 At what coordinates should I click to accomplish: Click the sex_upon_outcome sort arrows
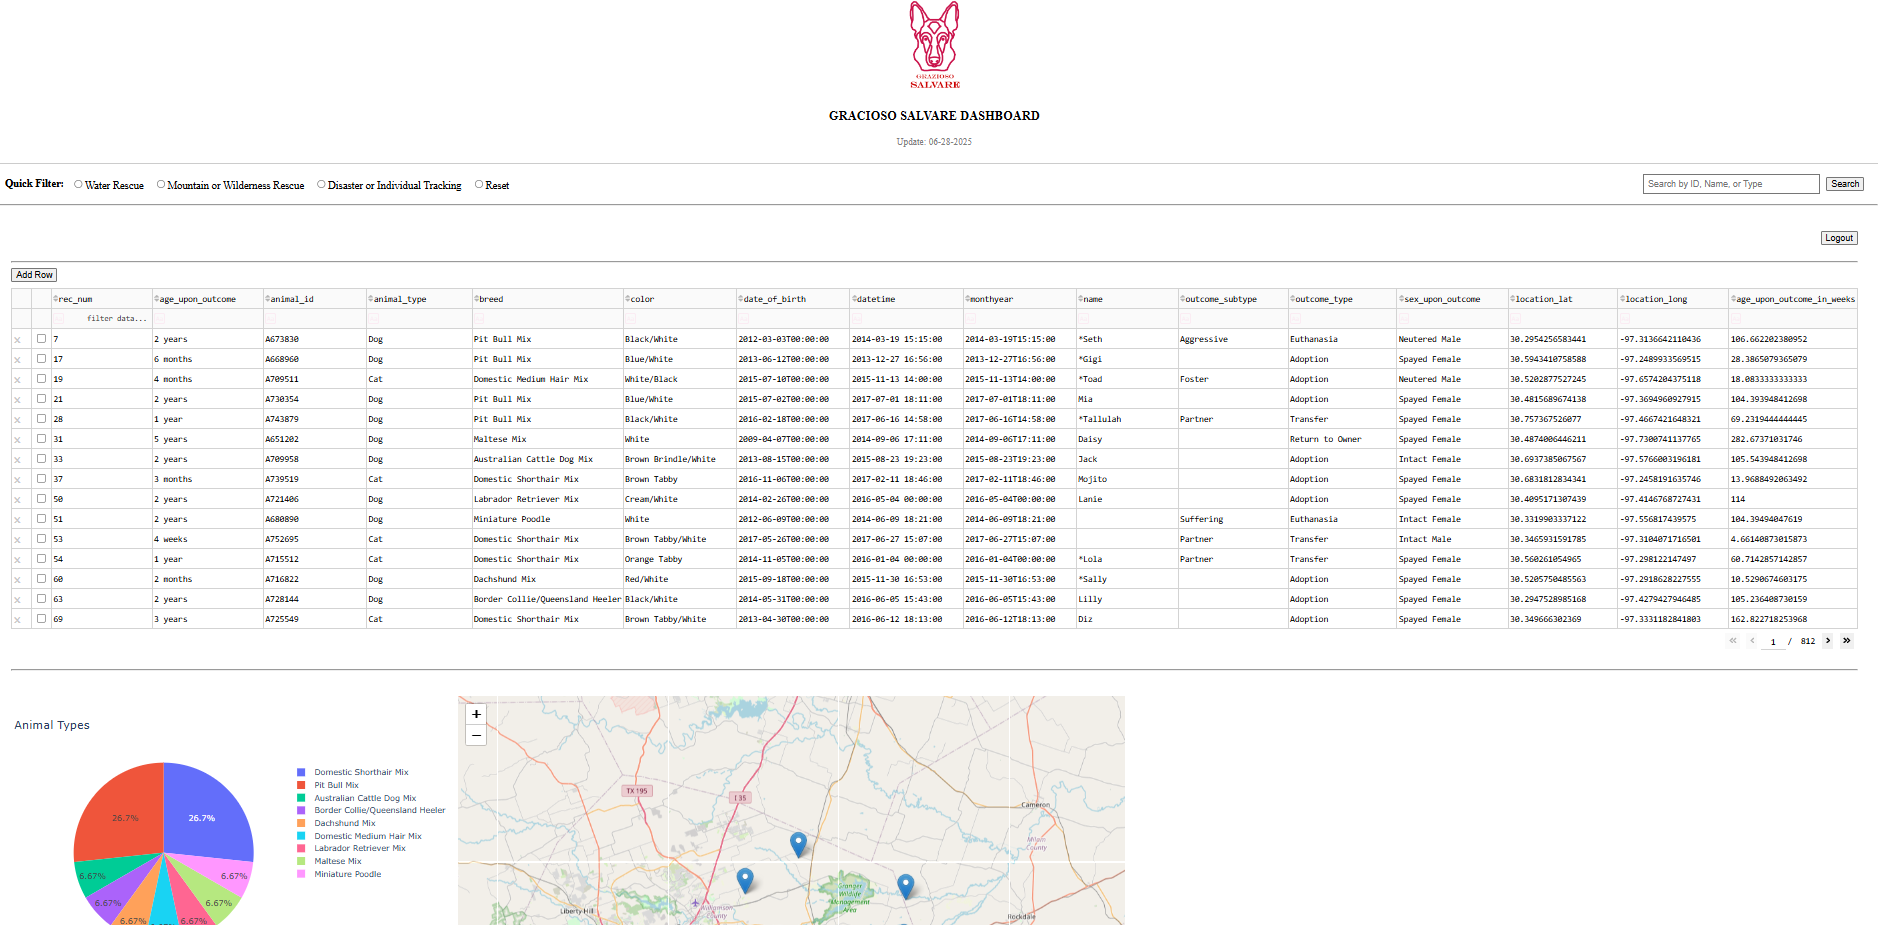[1402, 299]
